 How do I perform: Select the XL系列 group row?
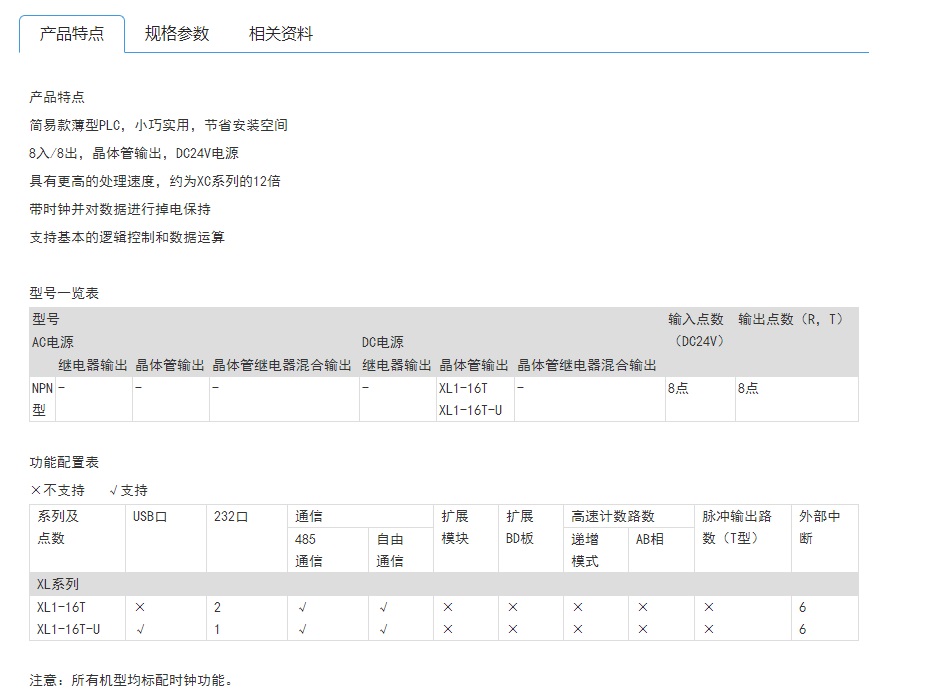pyautogui.click(x=58, y=584)
